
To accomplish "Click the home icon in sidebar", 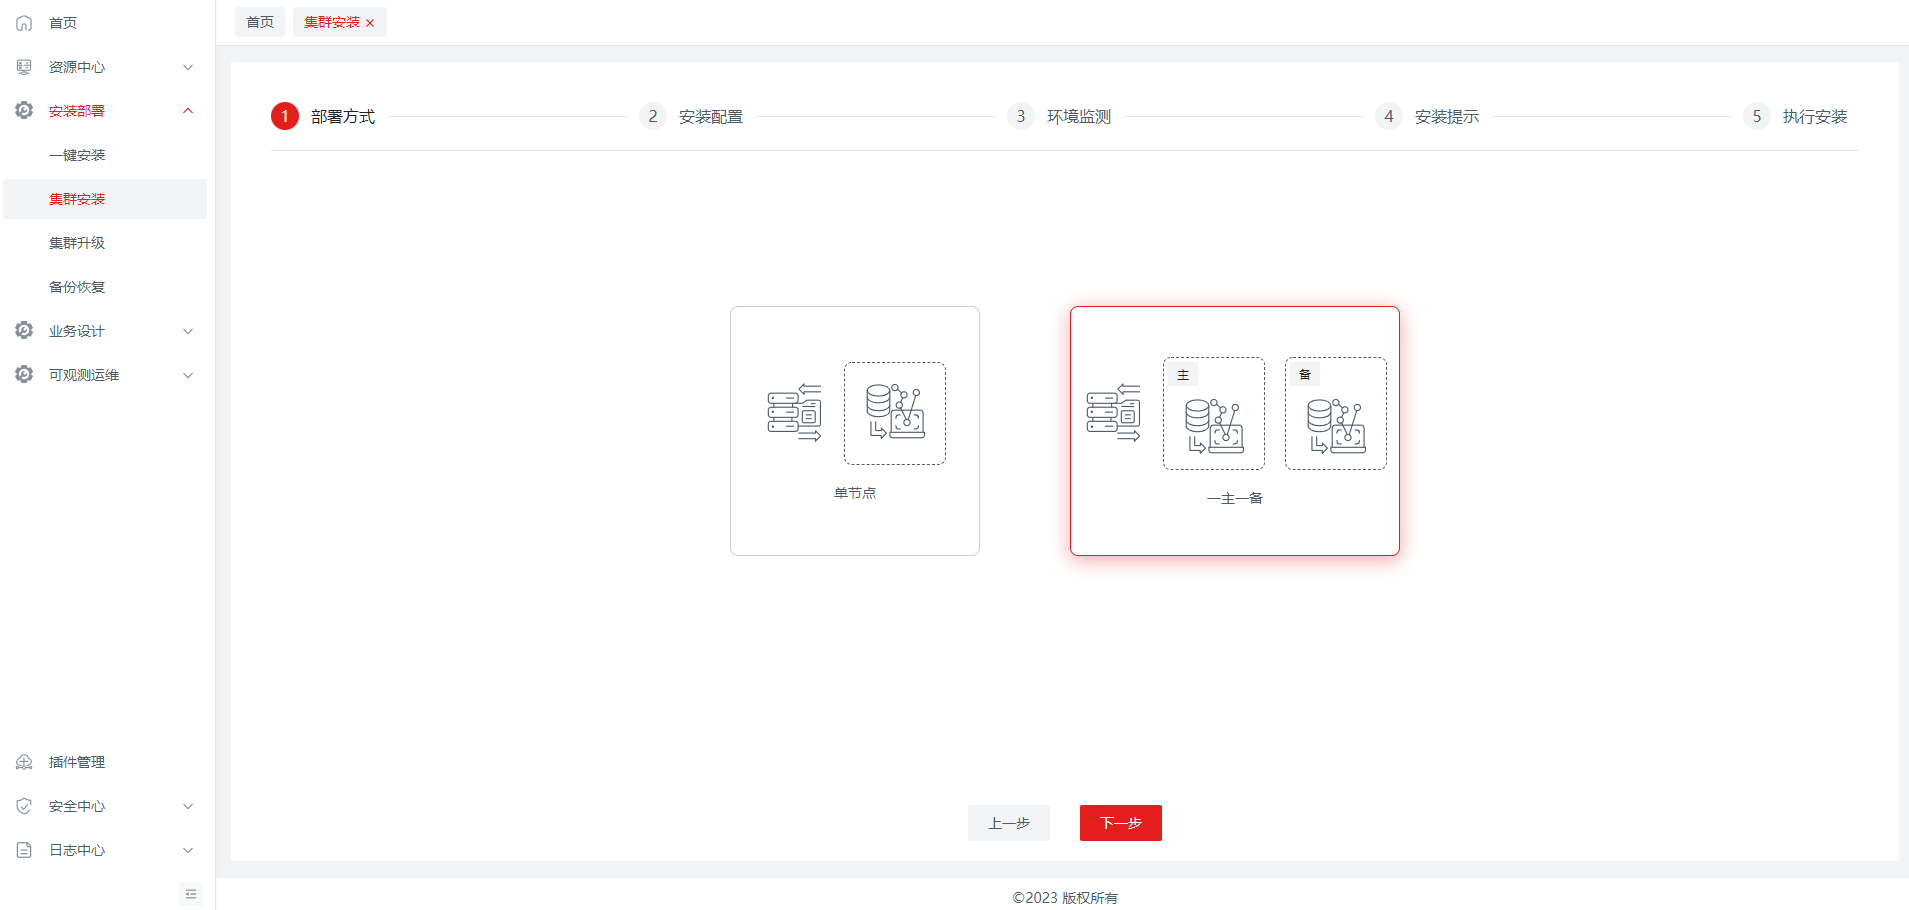I will point(24,23).
